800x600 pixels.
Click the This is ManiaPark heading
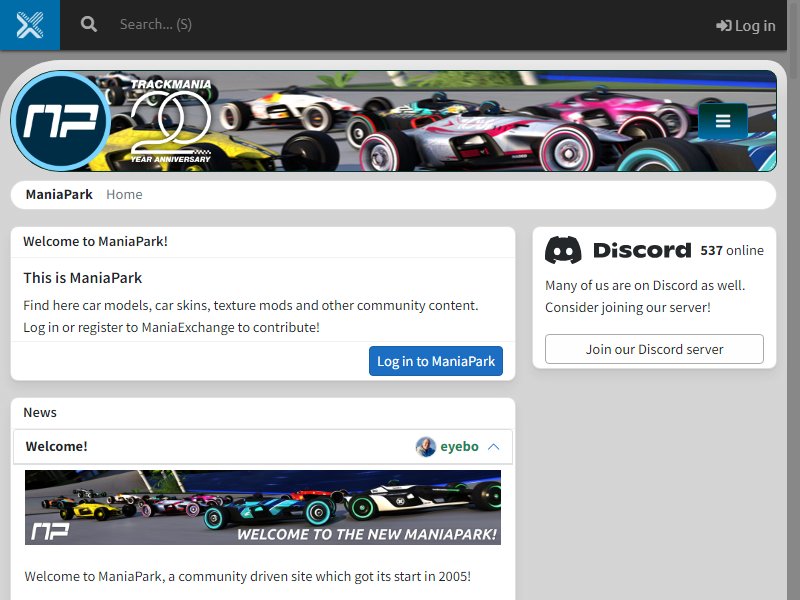click(83, 278)
